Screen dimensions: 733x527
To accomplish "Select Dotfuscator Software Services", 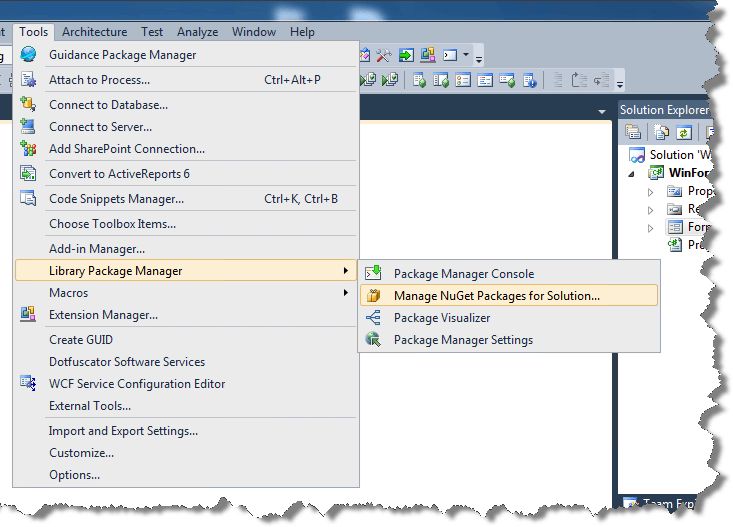I will (186, 362).
